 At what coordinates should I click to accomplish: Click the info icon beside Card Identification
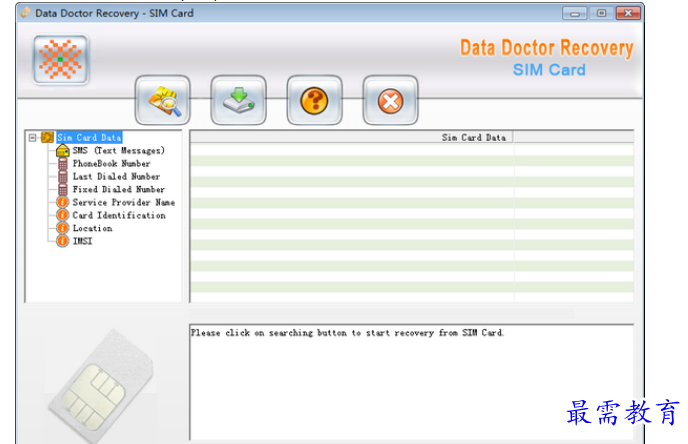click(63, 215)
